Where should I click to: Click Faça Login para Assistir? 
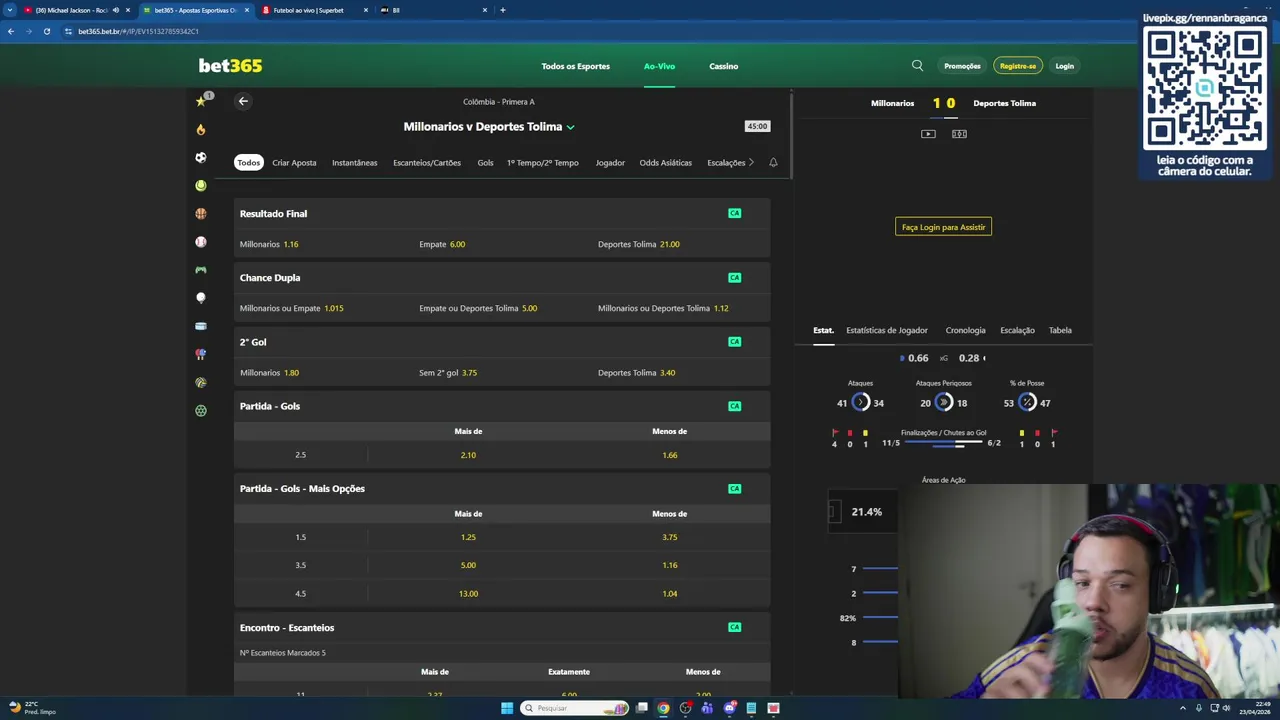pyautogui.click(x=943, y=227)
